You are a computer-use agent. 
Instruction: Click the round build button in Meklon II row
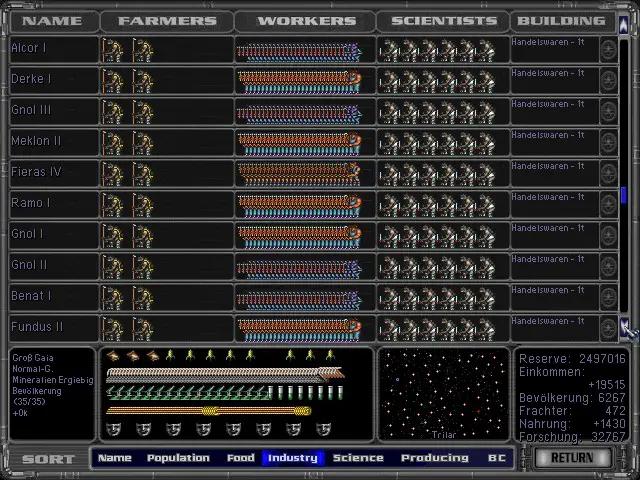click(x=608, y=142)
